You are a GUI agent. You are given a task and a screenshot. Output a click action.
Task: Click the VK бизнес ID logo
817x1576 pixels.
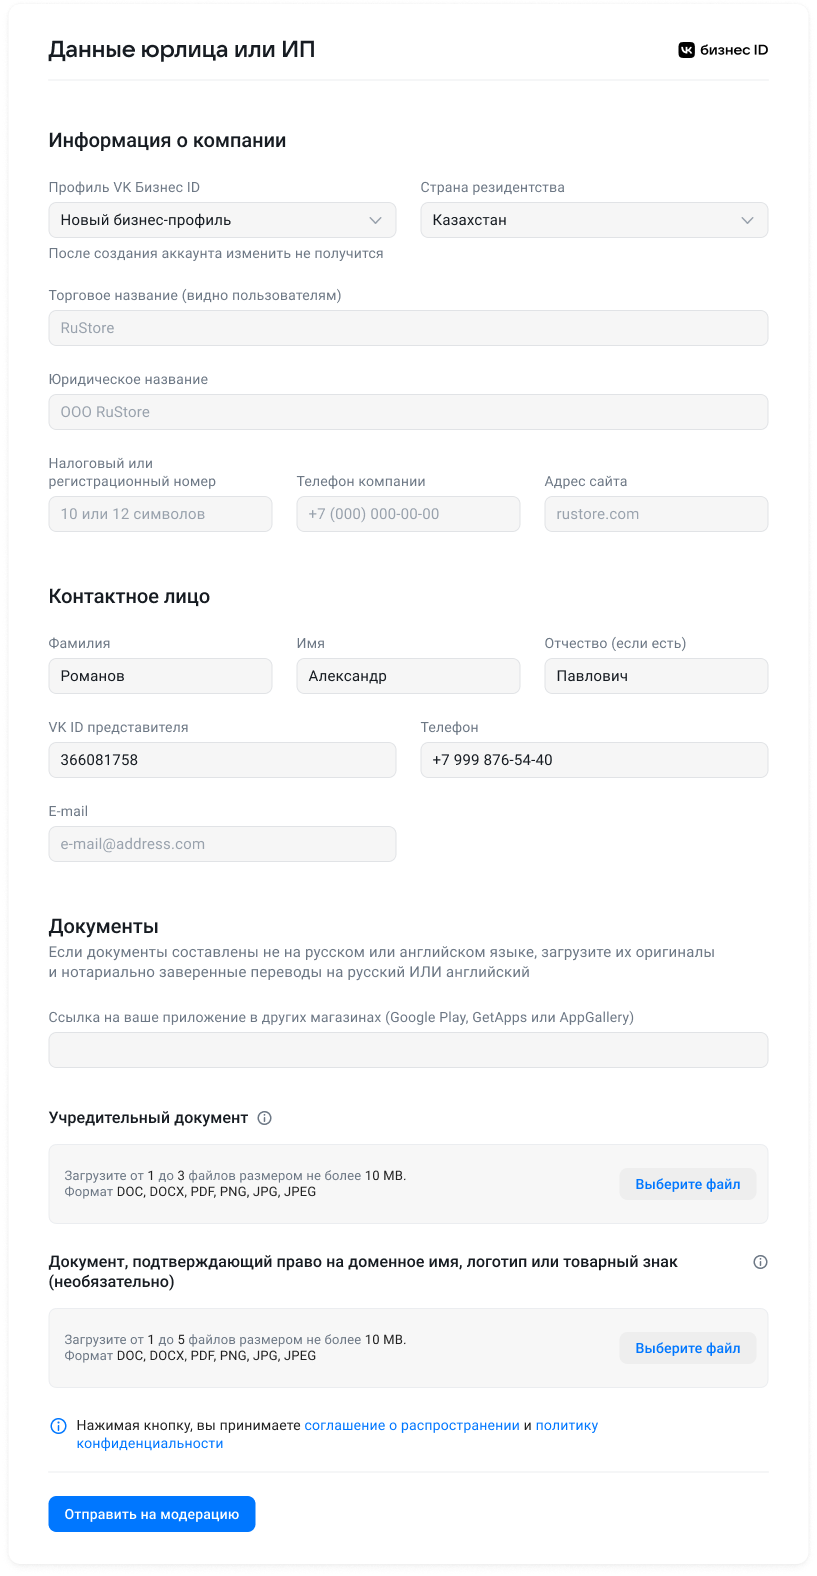coord(723,50)
